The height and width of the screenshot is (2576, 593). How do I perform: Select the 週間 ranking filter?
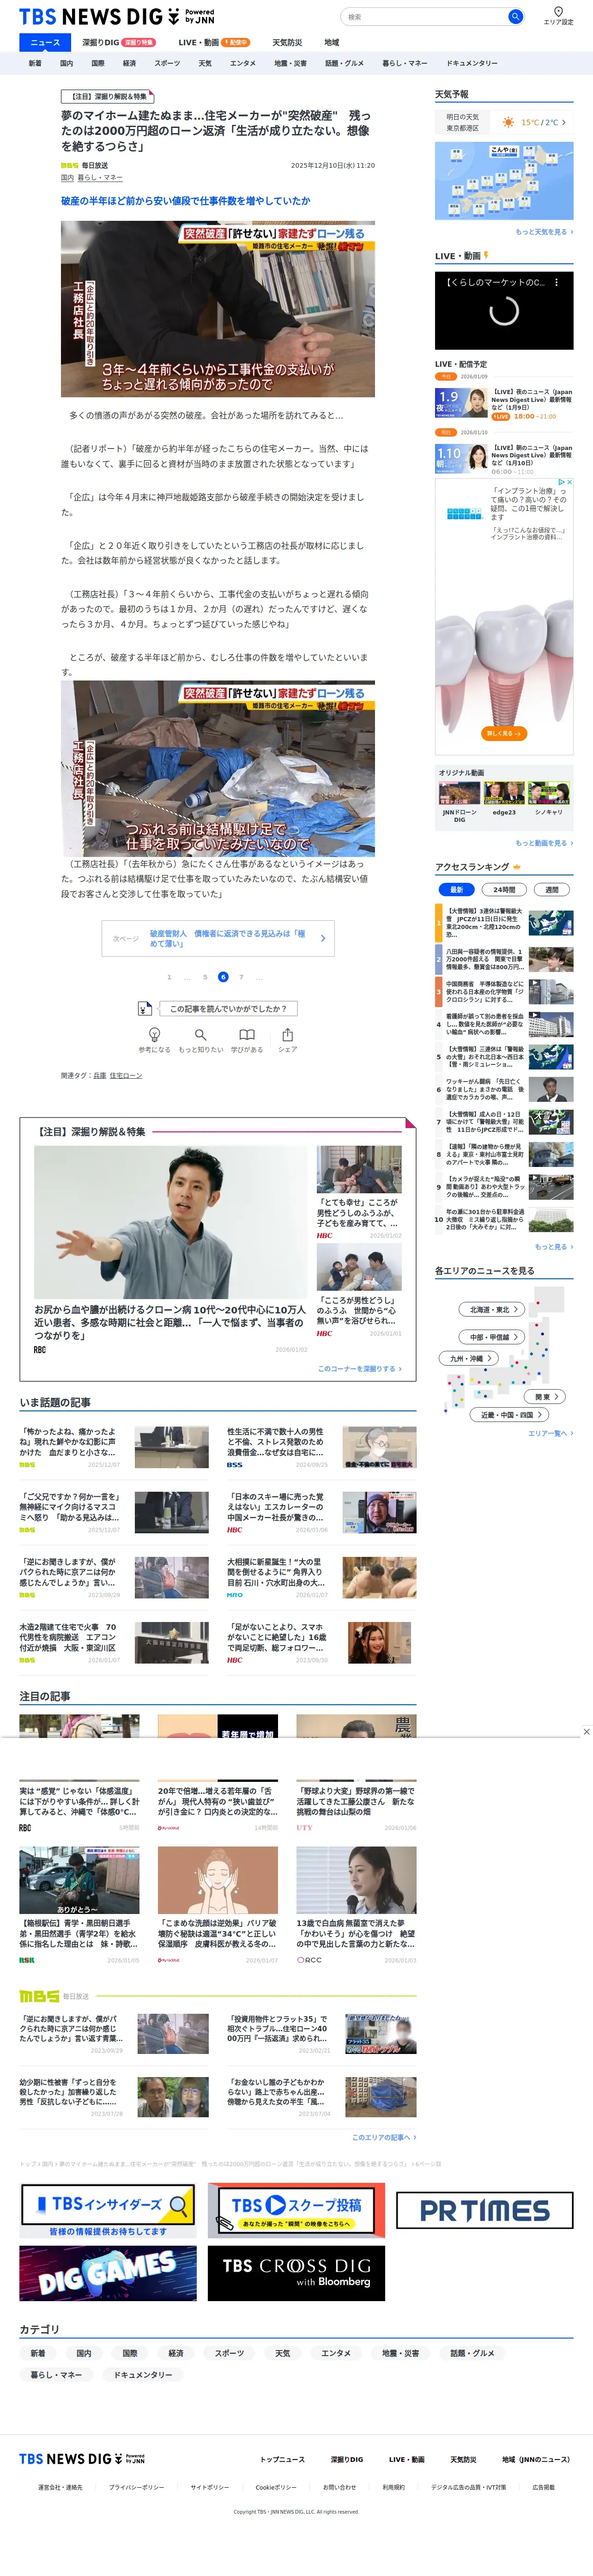click(552, 890)
